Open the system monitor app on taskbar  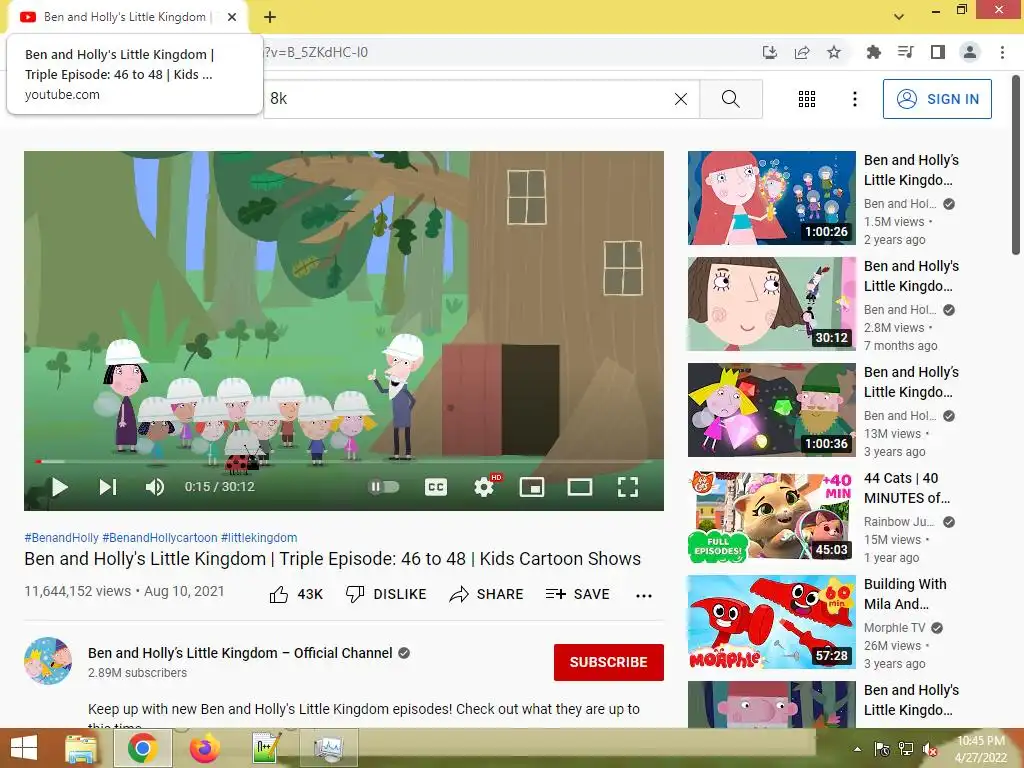(x=328, y=748)
